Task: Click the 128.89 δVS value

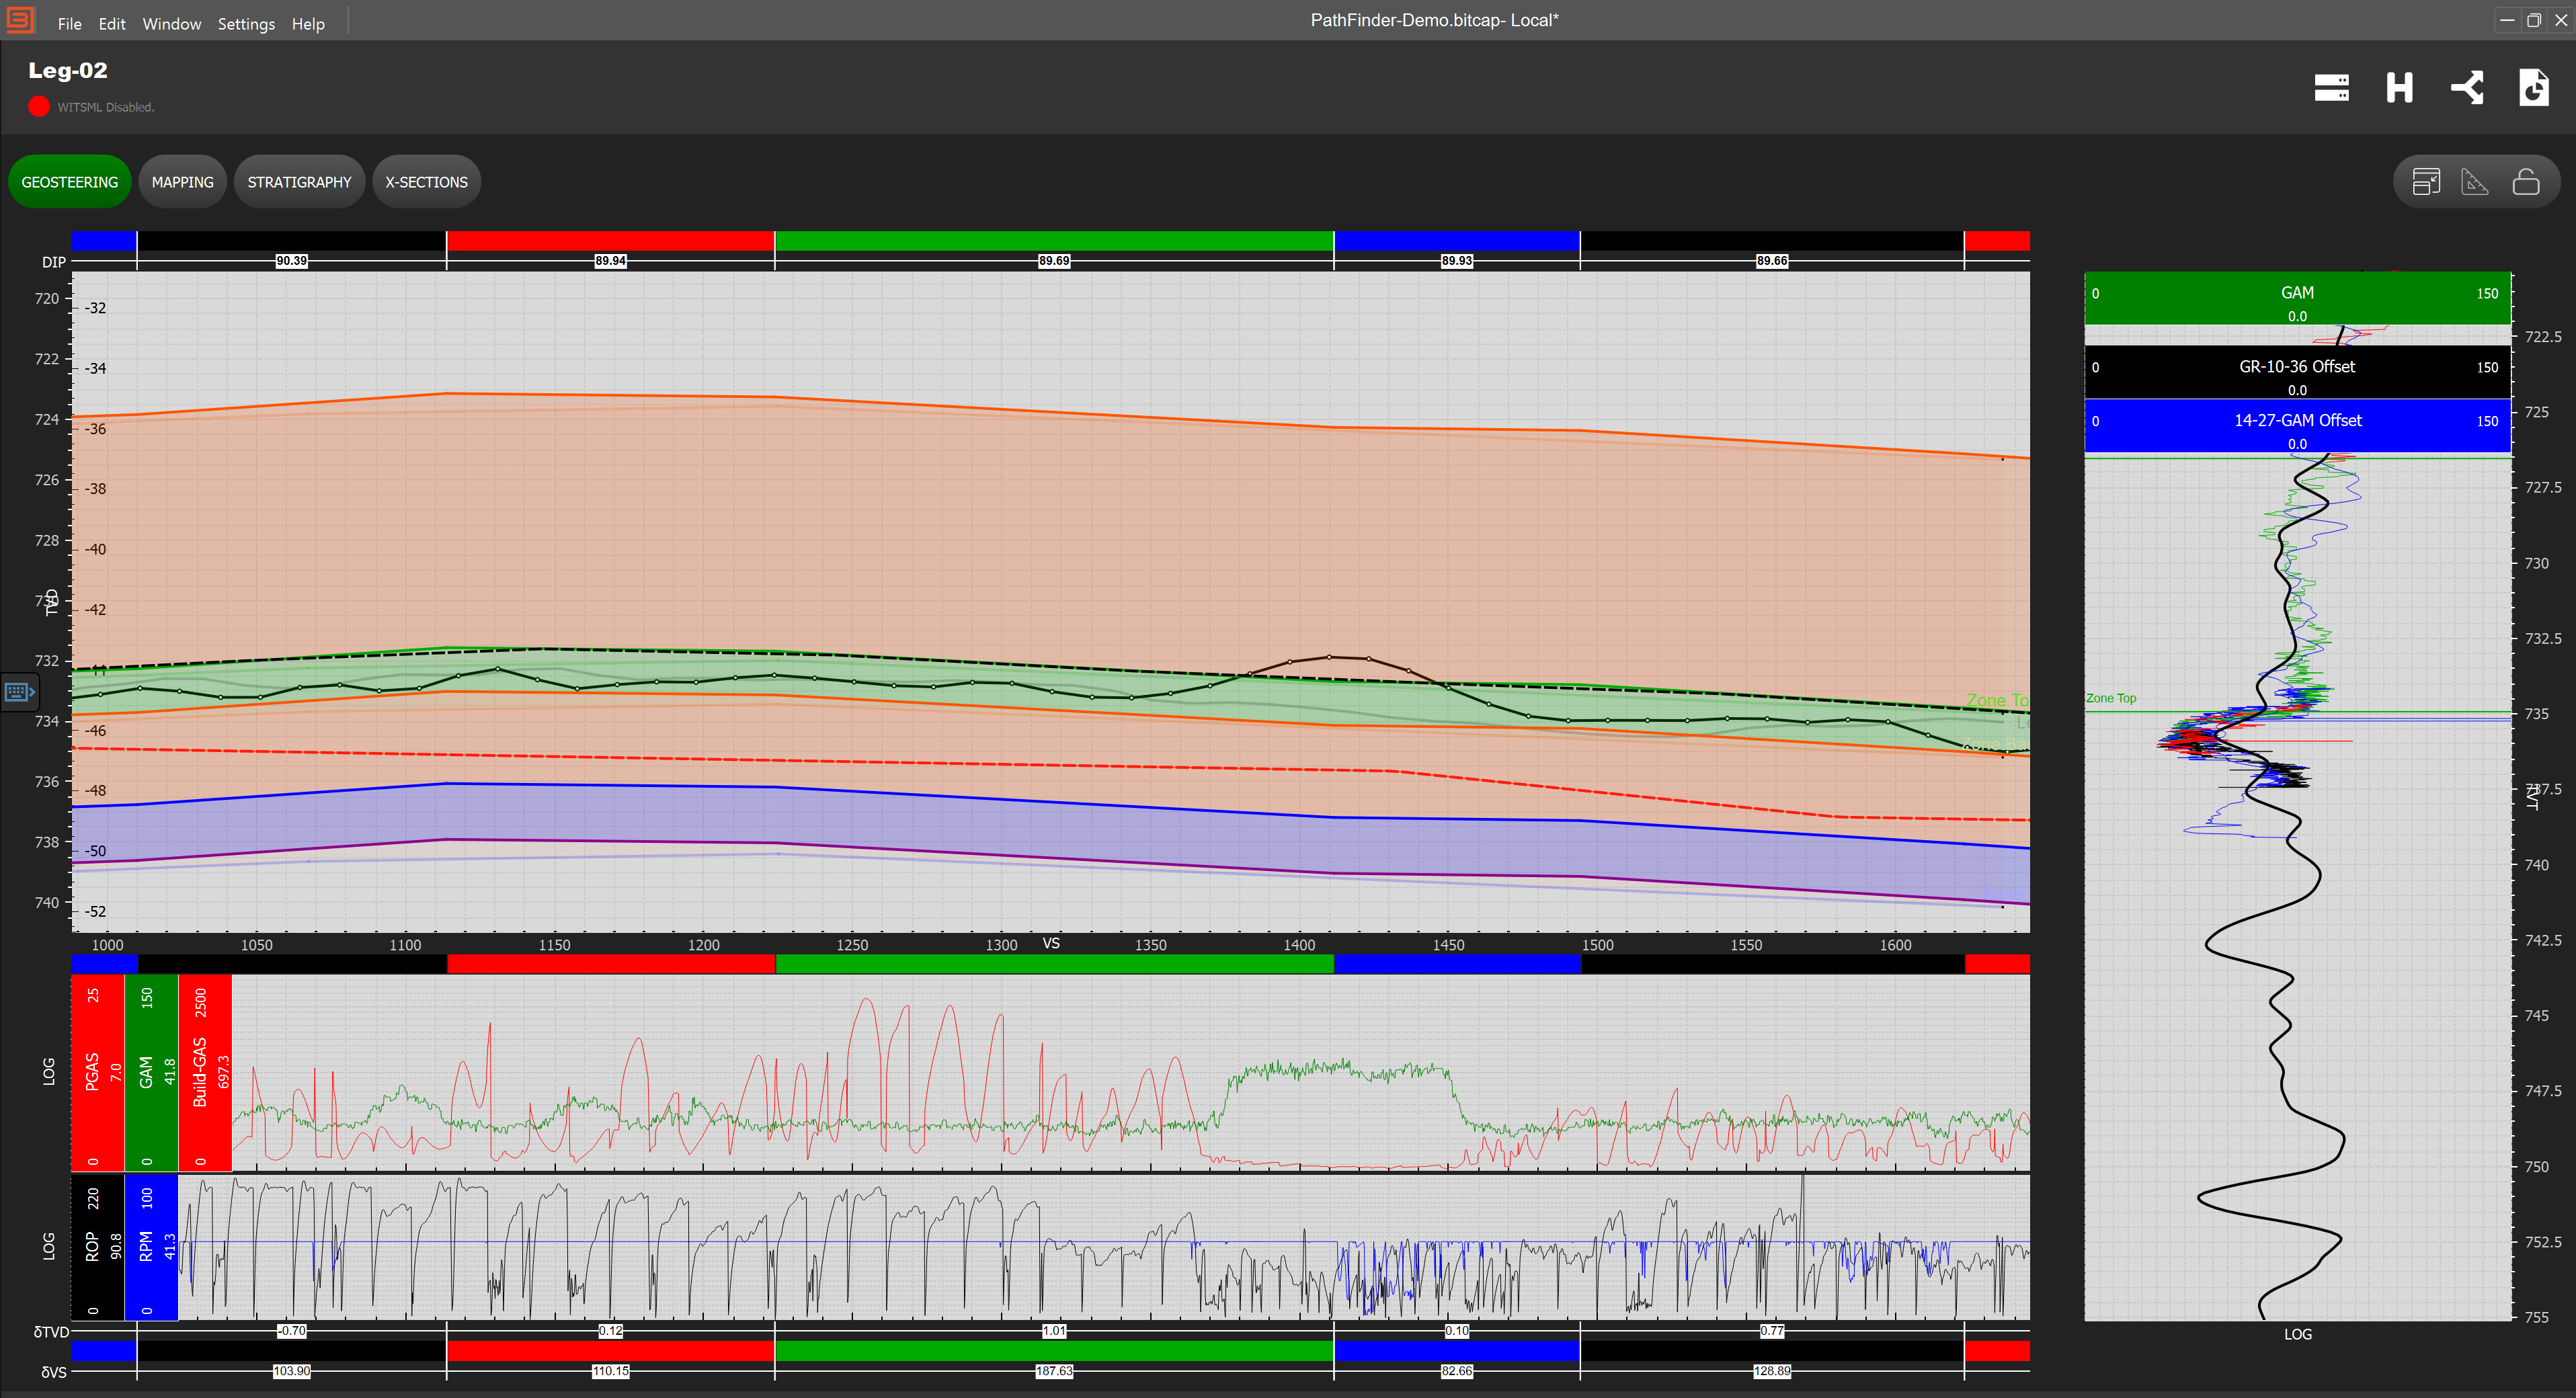Action: point(1772,1371)
